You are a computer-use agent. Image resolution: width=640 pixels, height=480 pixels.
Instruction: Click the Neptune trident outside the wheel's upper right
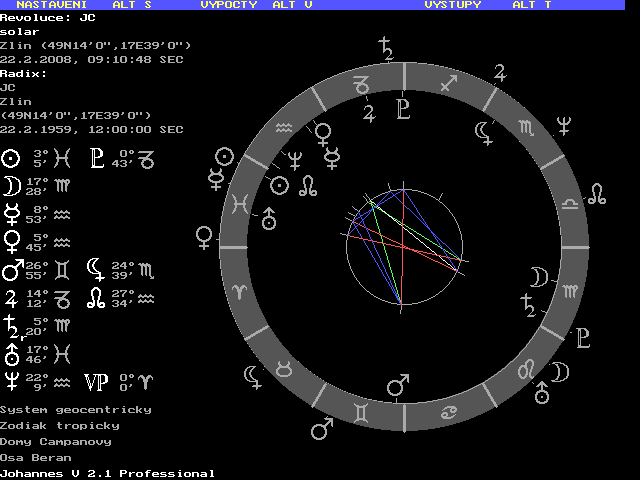point(564,125)
